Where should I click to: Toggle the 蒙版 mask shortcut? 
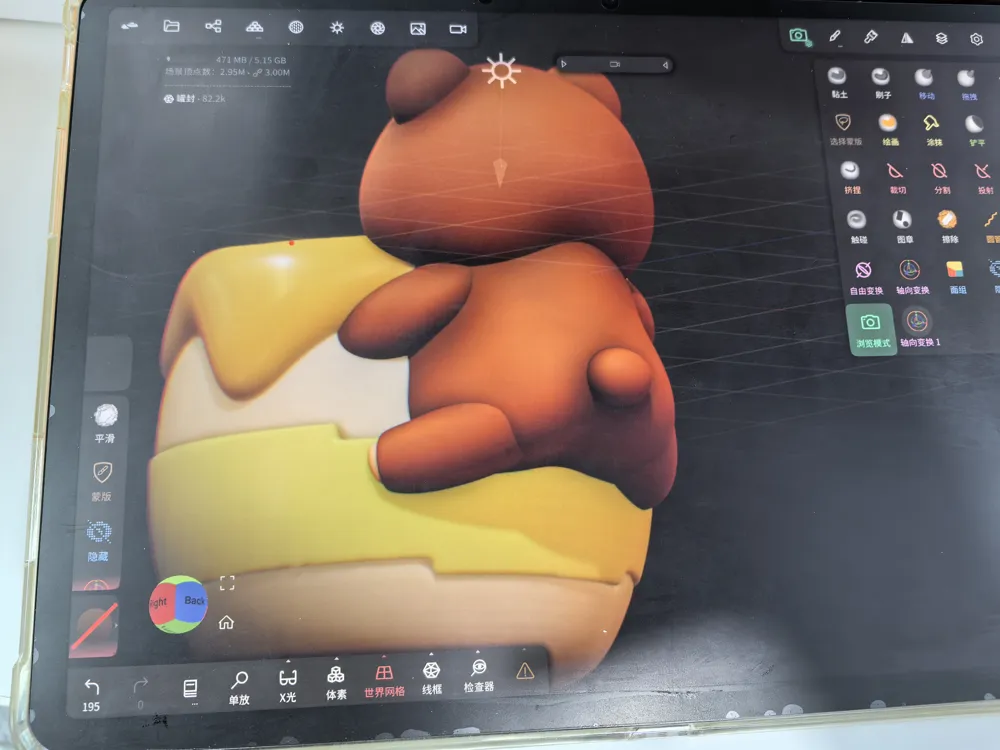click(x=102, y=481)
